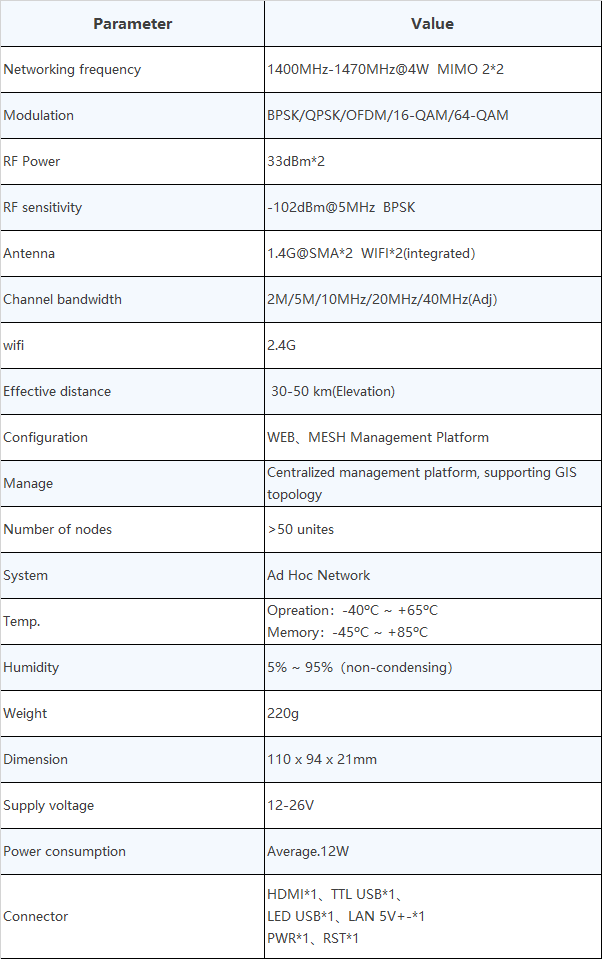Click the 2.4G wifi value

coord(281,346)
